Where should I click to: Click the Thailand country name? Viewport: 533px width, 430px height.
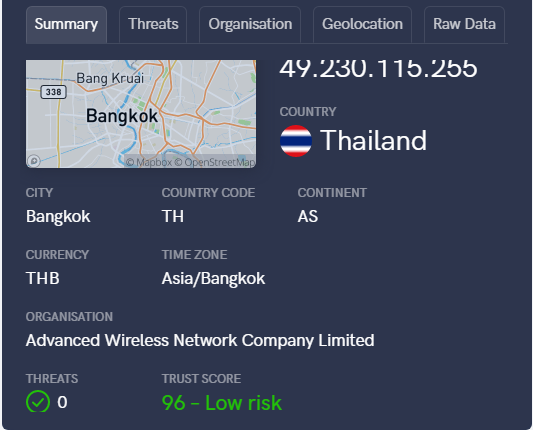point(373,140)
